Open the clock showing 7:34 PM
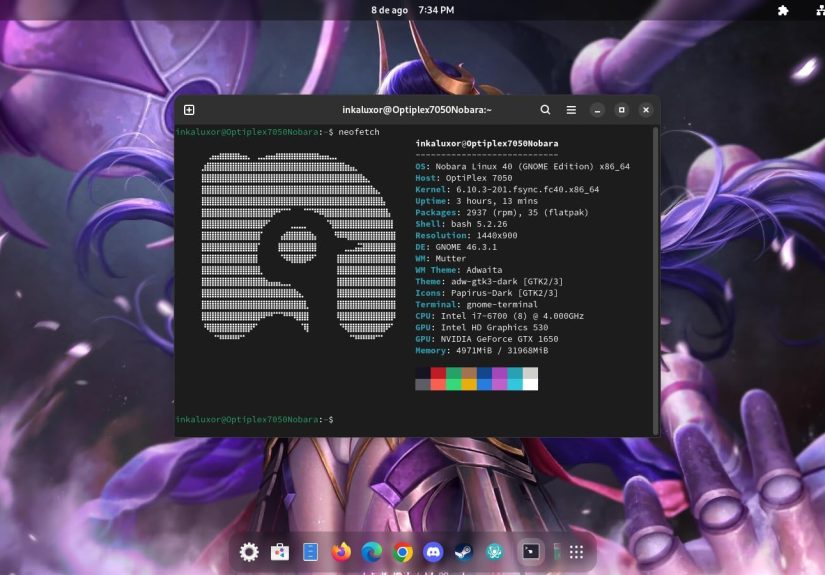Image resolution: width=825 pixels, height=575 pixels. pos(412,10)
